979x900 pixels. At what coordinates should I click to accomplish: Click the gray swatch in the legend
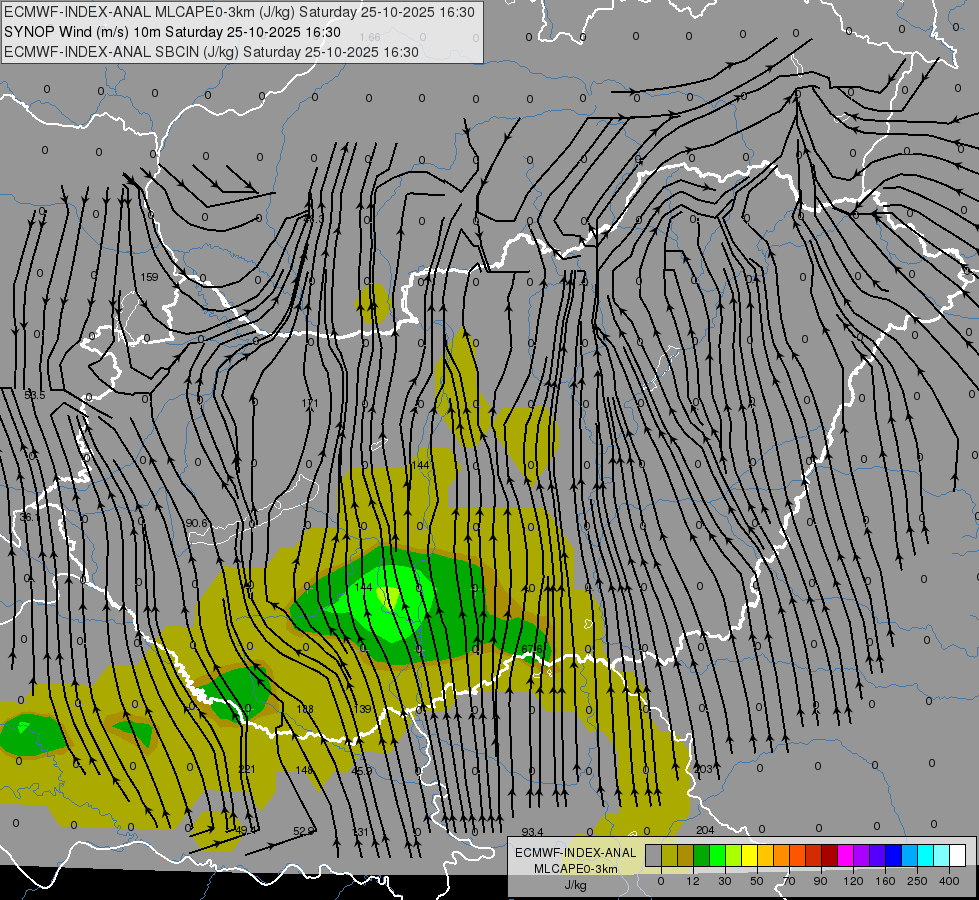[x=654, y=855]
